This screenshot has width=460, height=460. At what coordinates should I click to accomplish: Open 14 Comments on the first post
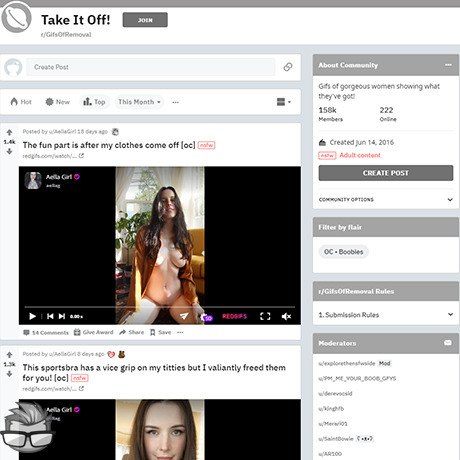pos(46,332)
